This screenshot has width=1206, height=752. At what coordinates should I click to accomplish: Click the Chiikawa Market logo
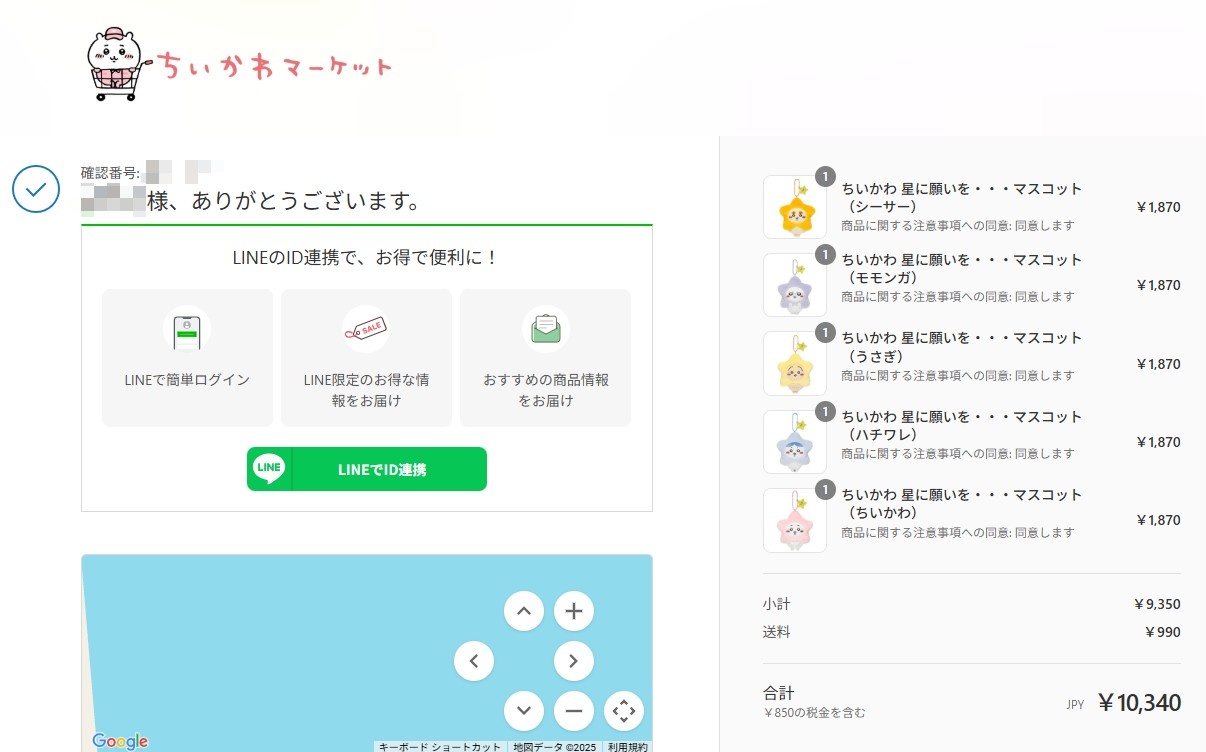pyautogui.click(x=239, y=65)
